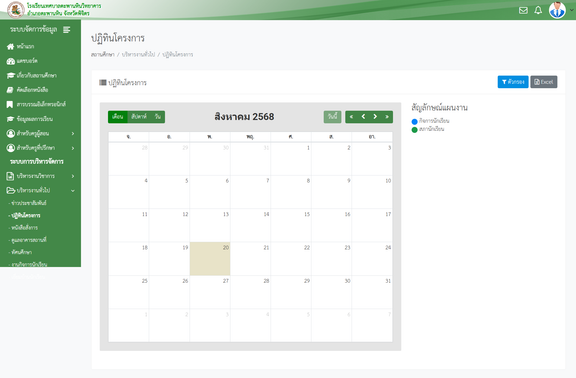Select the highlighted calendar day 20

pos(210,259)
